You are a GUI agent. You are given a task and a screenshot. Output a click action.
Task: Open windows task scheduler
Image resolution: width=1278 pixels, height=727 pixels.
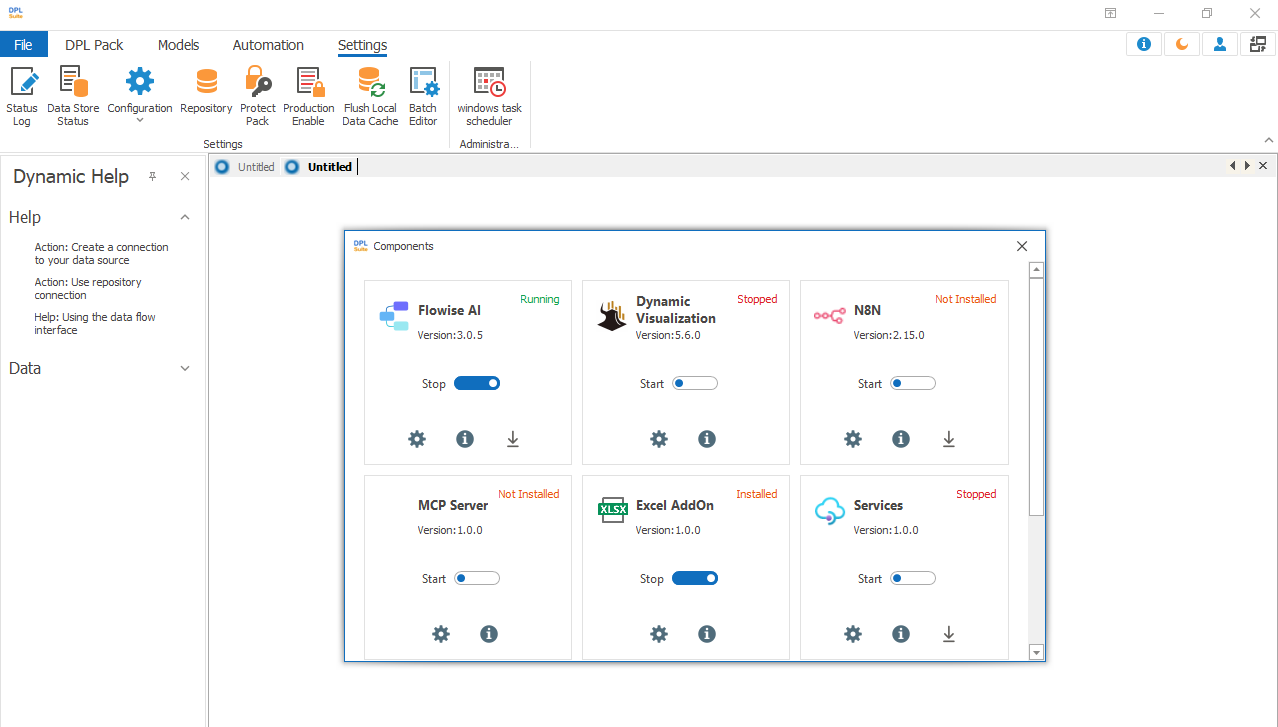[489, 96]
